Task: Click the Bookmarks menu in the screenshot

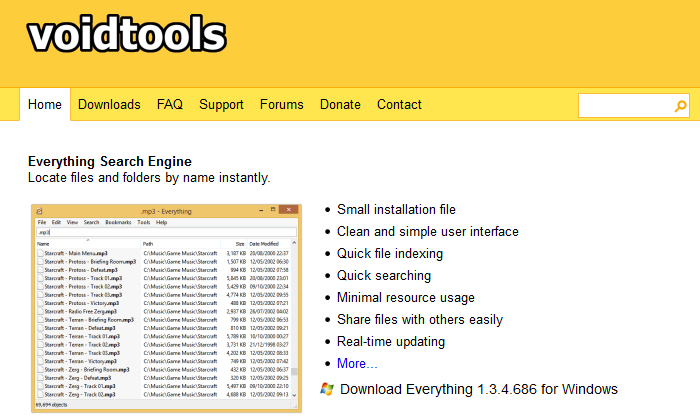Action: click(118, 222)
